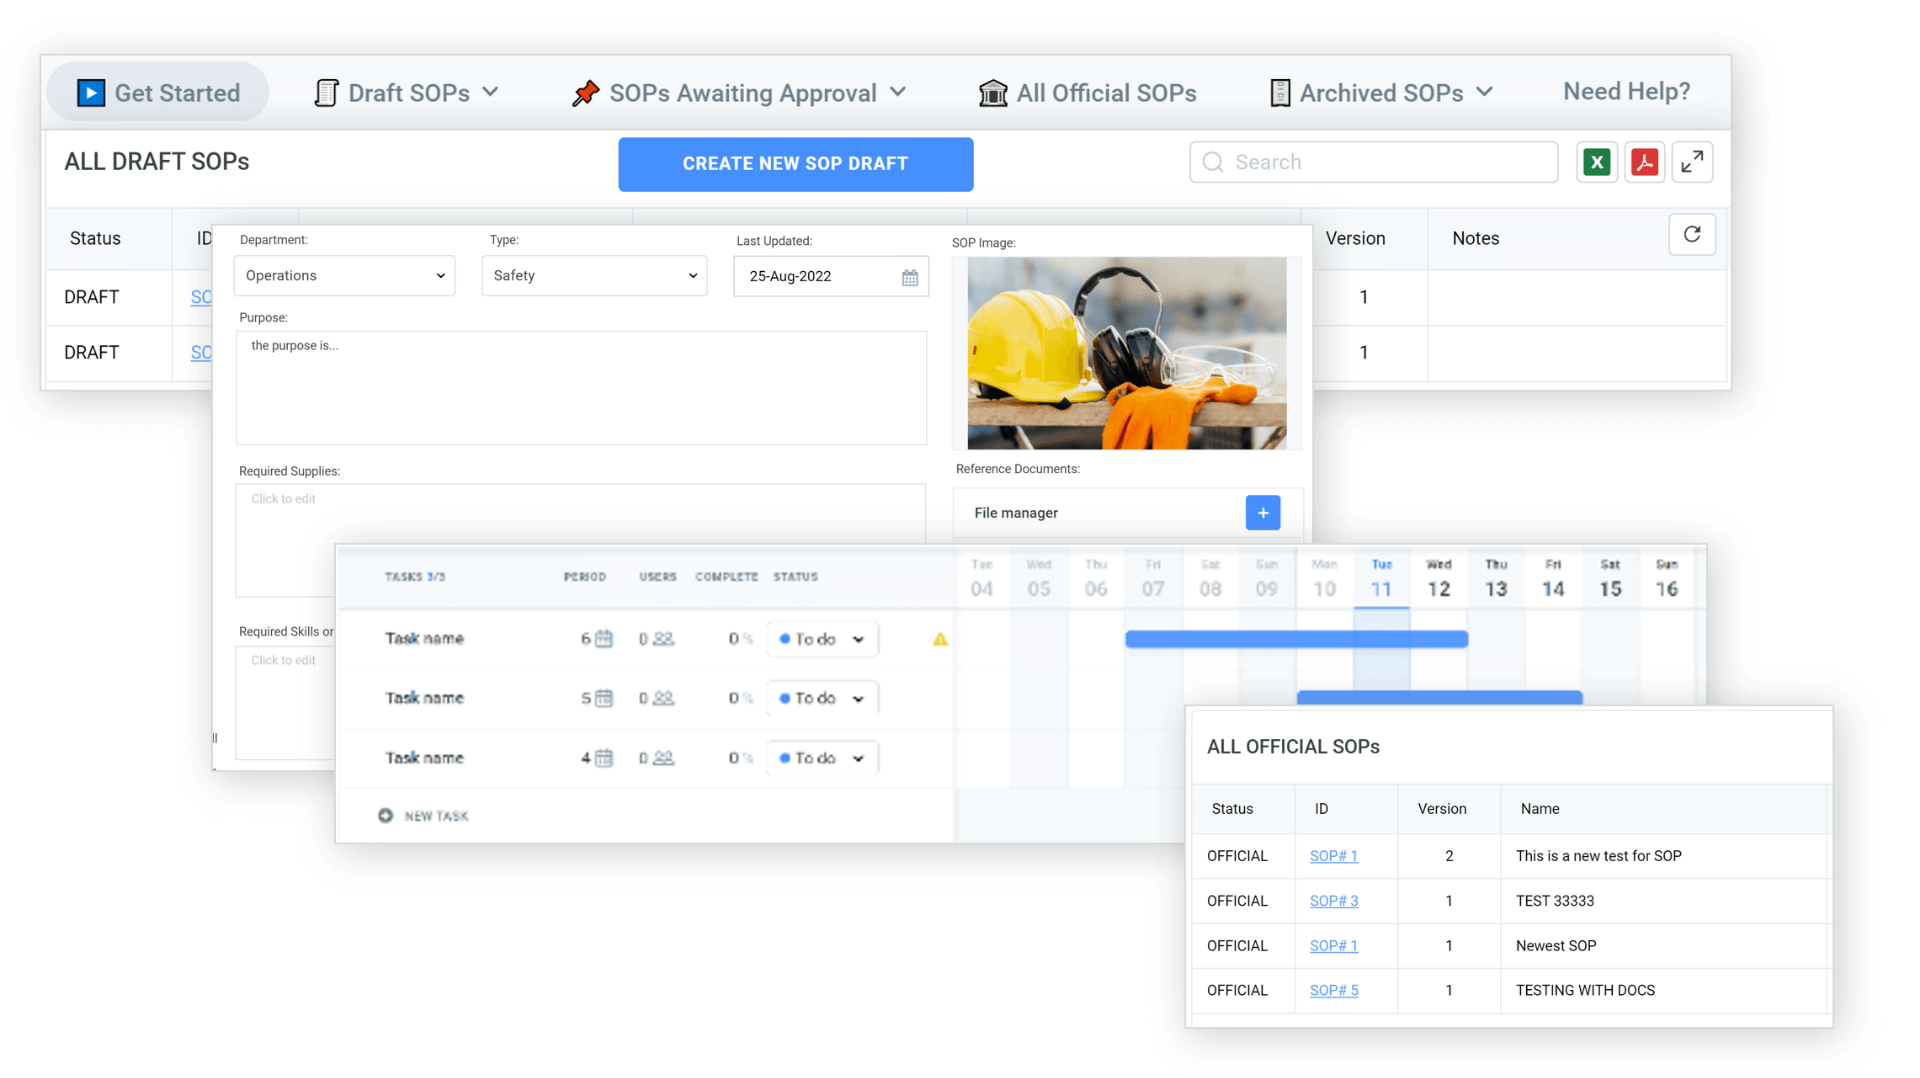The image size is (1920, 1078).
Task: Expand the Draft SOPs chevron
Action: pos(490,92)
